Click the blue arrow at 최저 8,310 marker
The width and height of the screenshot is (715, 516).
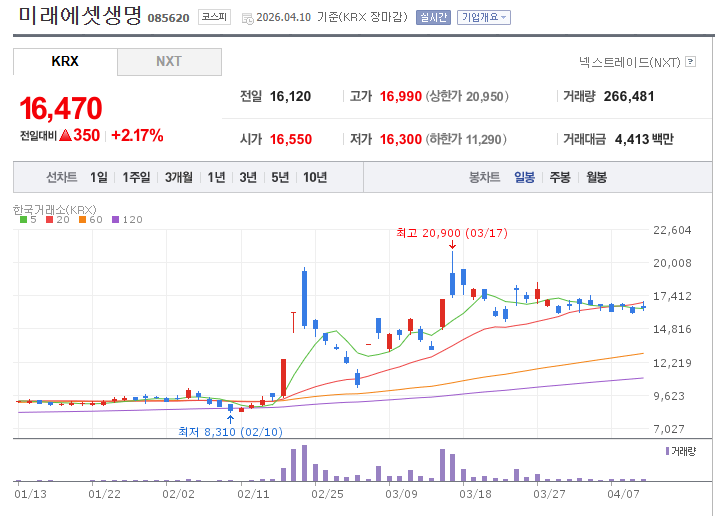[x=231, y=418]
